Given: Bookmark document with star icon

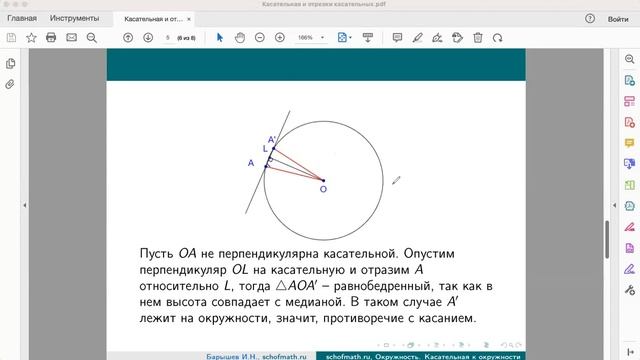Looking at the screenshot, I should (x=31, y=38).
